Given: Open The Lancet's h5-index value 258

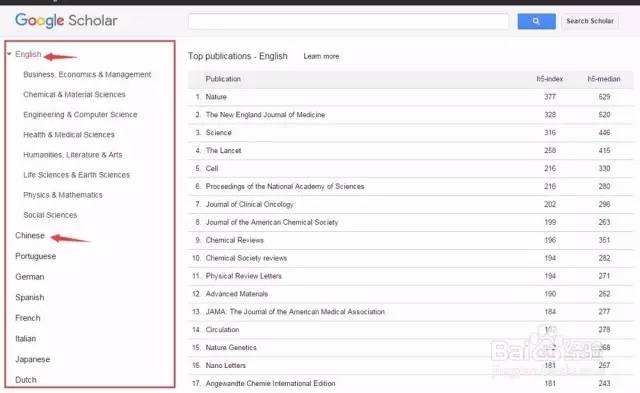Looking at the screenshot, I should 550,151.
